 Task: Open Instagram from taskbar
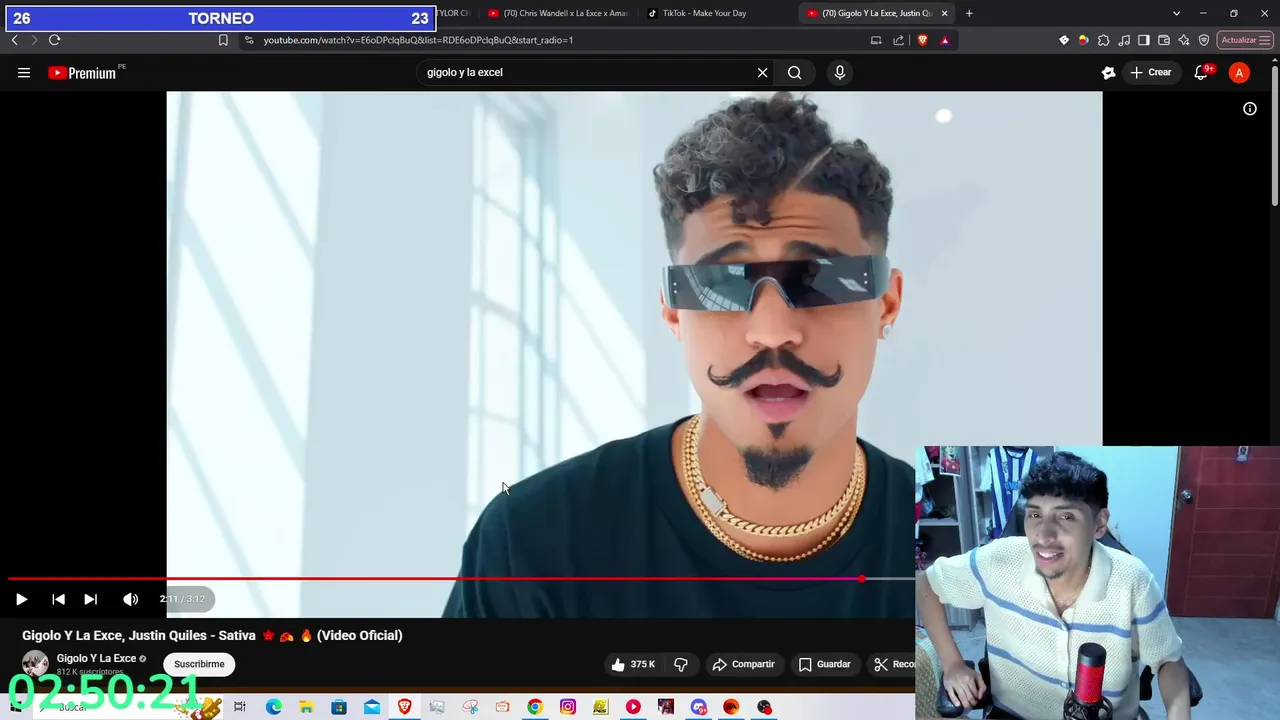click(568, 707)
